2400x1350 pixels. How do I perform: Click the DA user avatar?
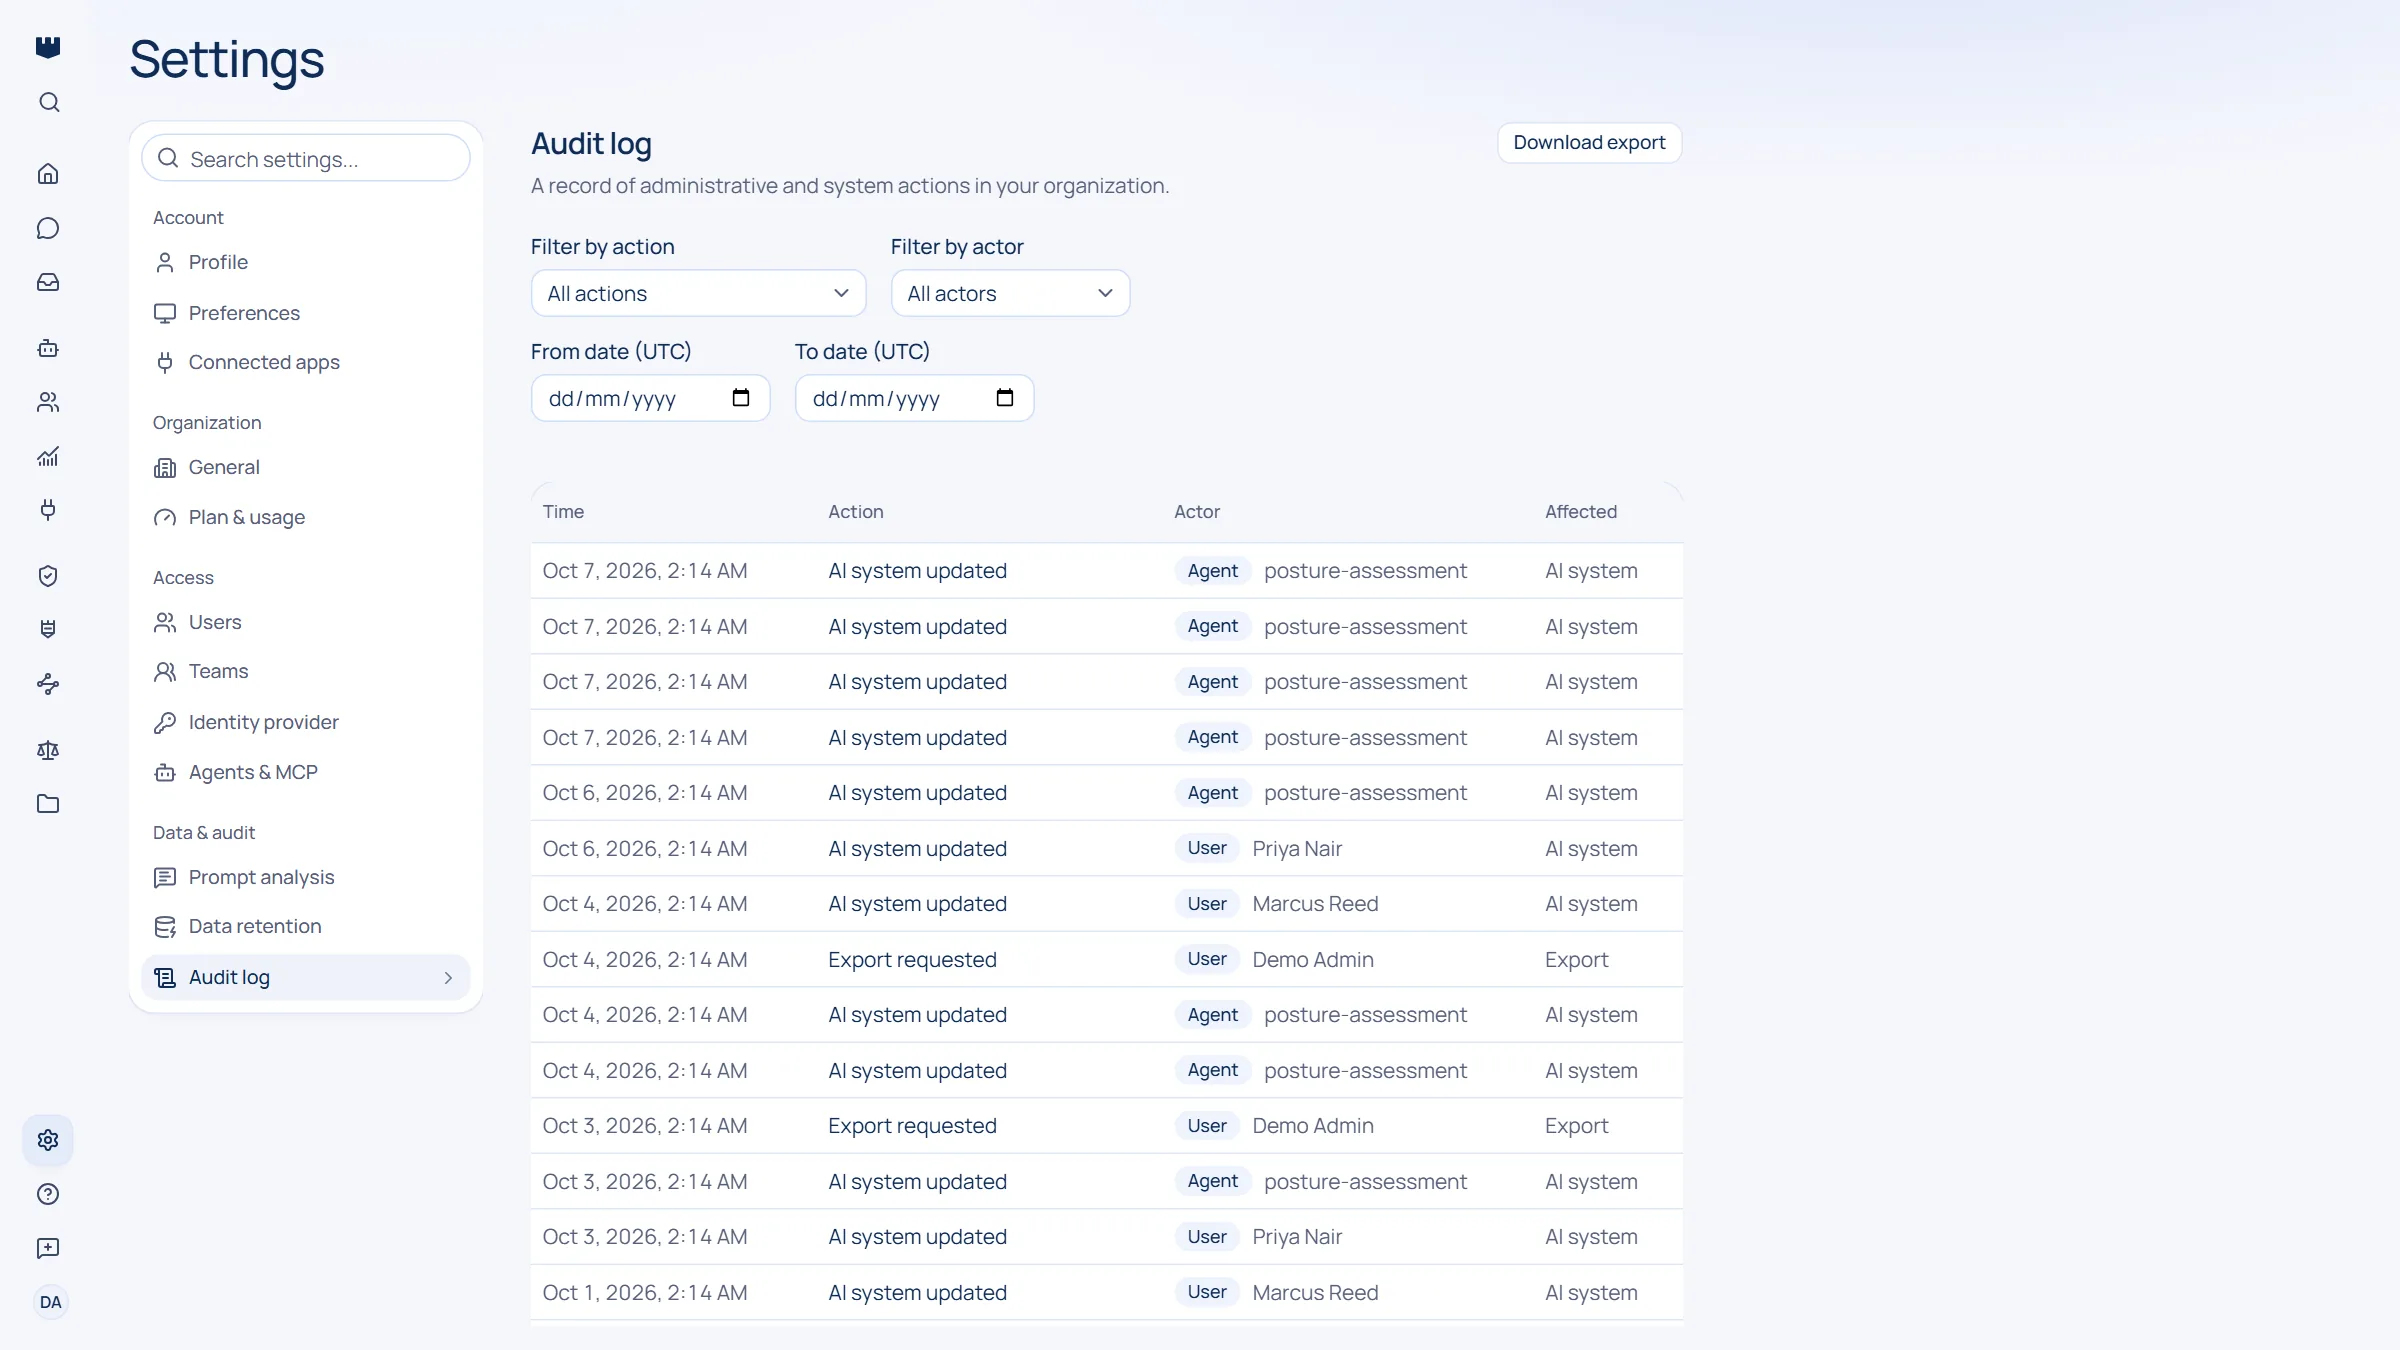coord(50,1302)
